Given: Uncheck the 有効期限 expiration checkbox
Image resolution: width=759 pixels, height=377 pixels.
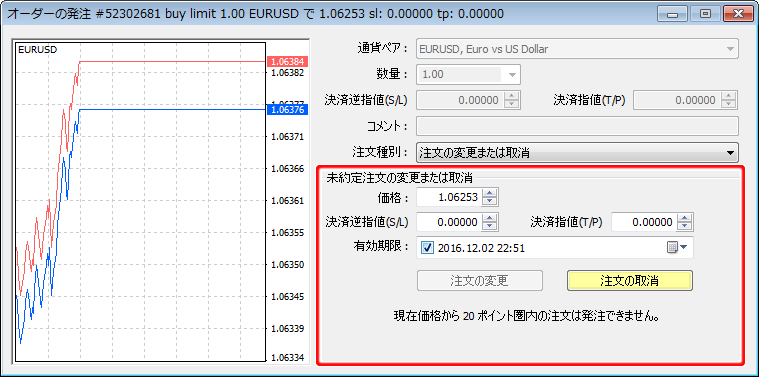Looking at the screenshot, I should [427, 248].
